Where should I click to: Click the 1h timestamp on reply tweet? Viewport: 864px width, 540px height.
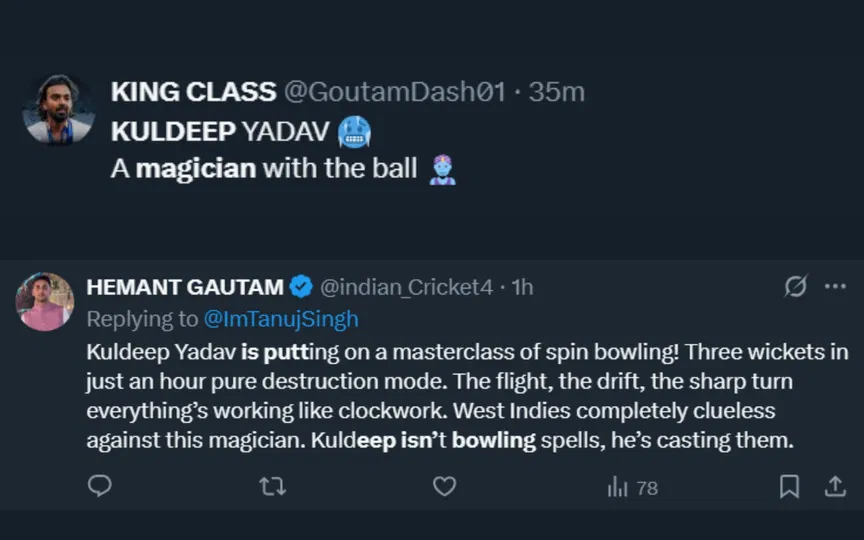[522, 288]
